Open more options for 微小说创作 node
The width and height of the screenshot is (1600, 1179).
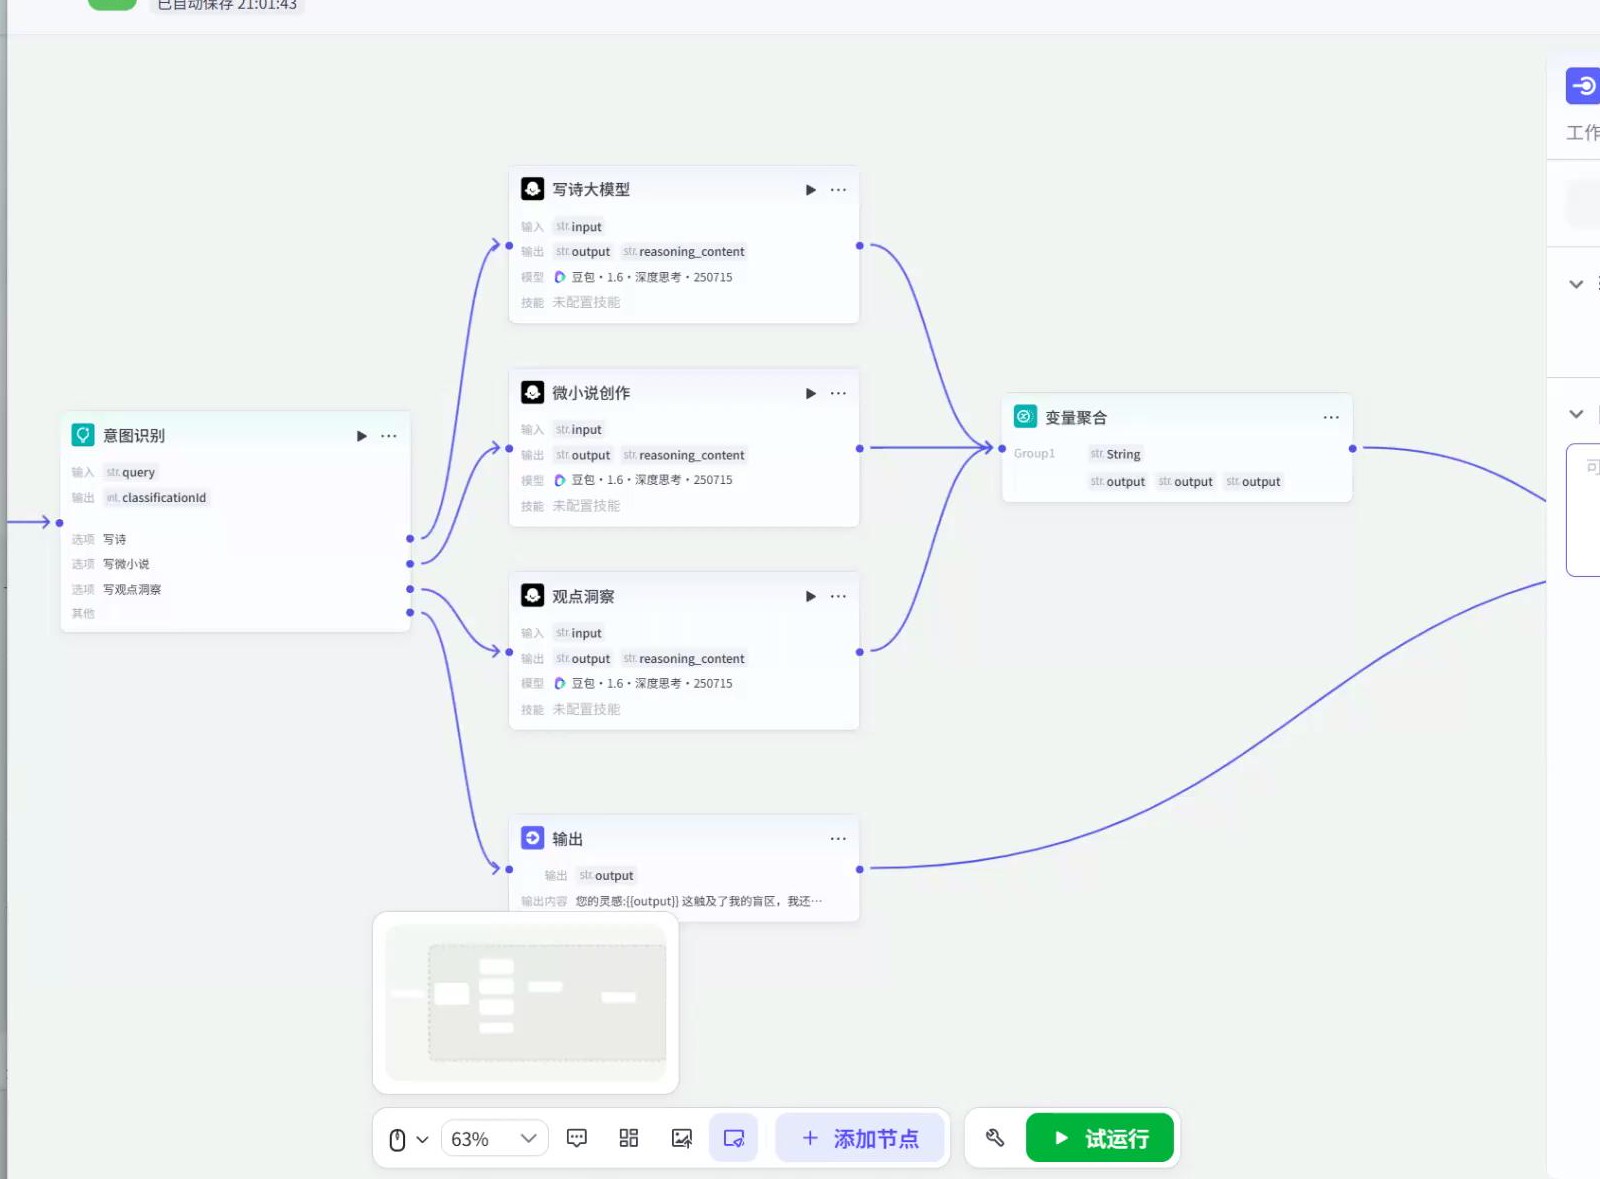tap(838, 393)
